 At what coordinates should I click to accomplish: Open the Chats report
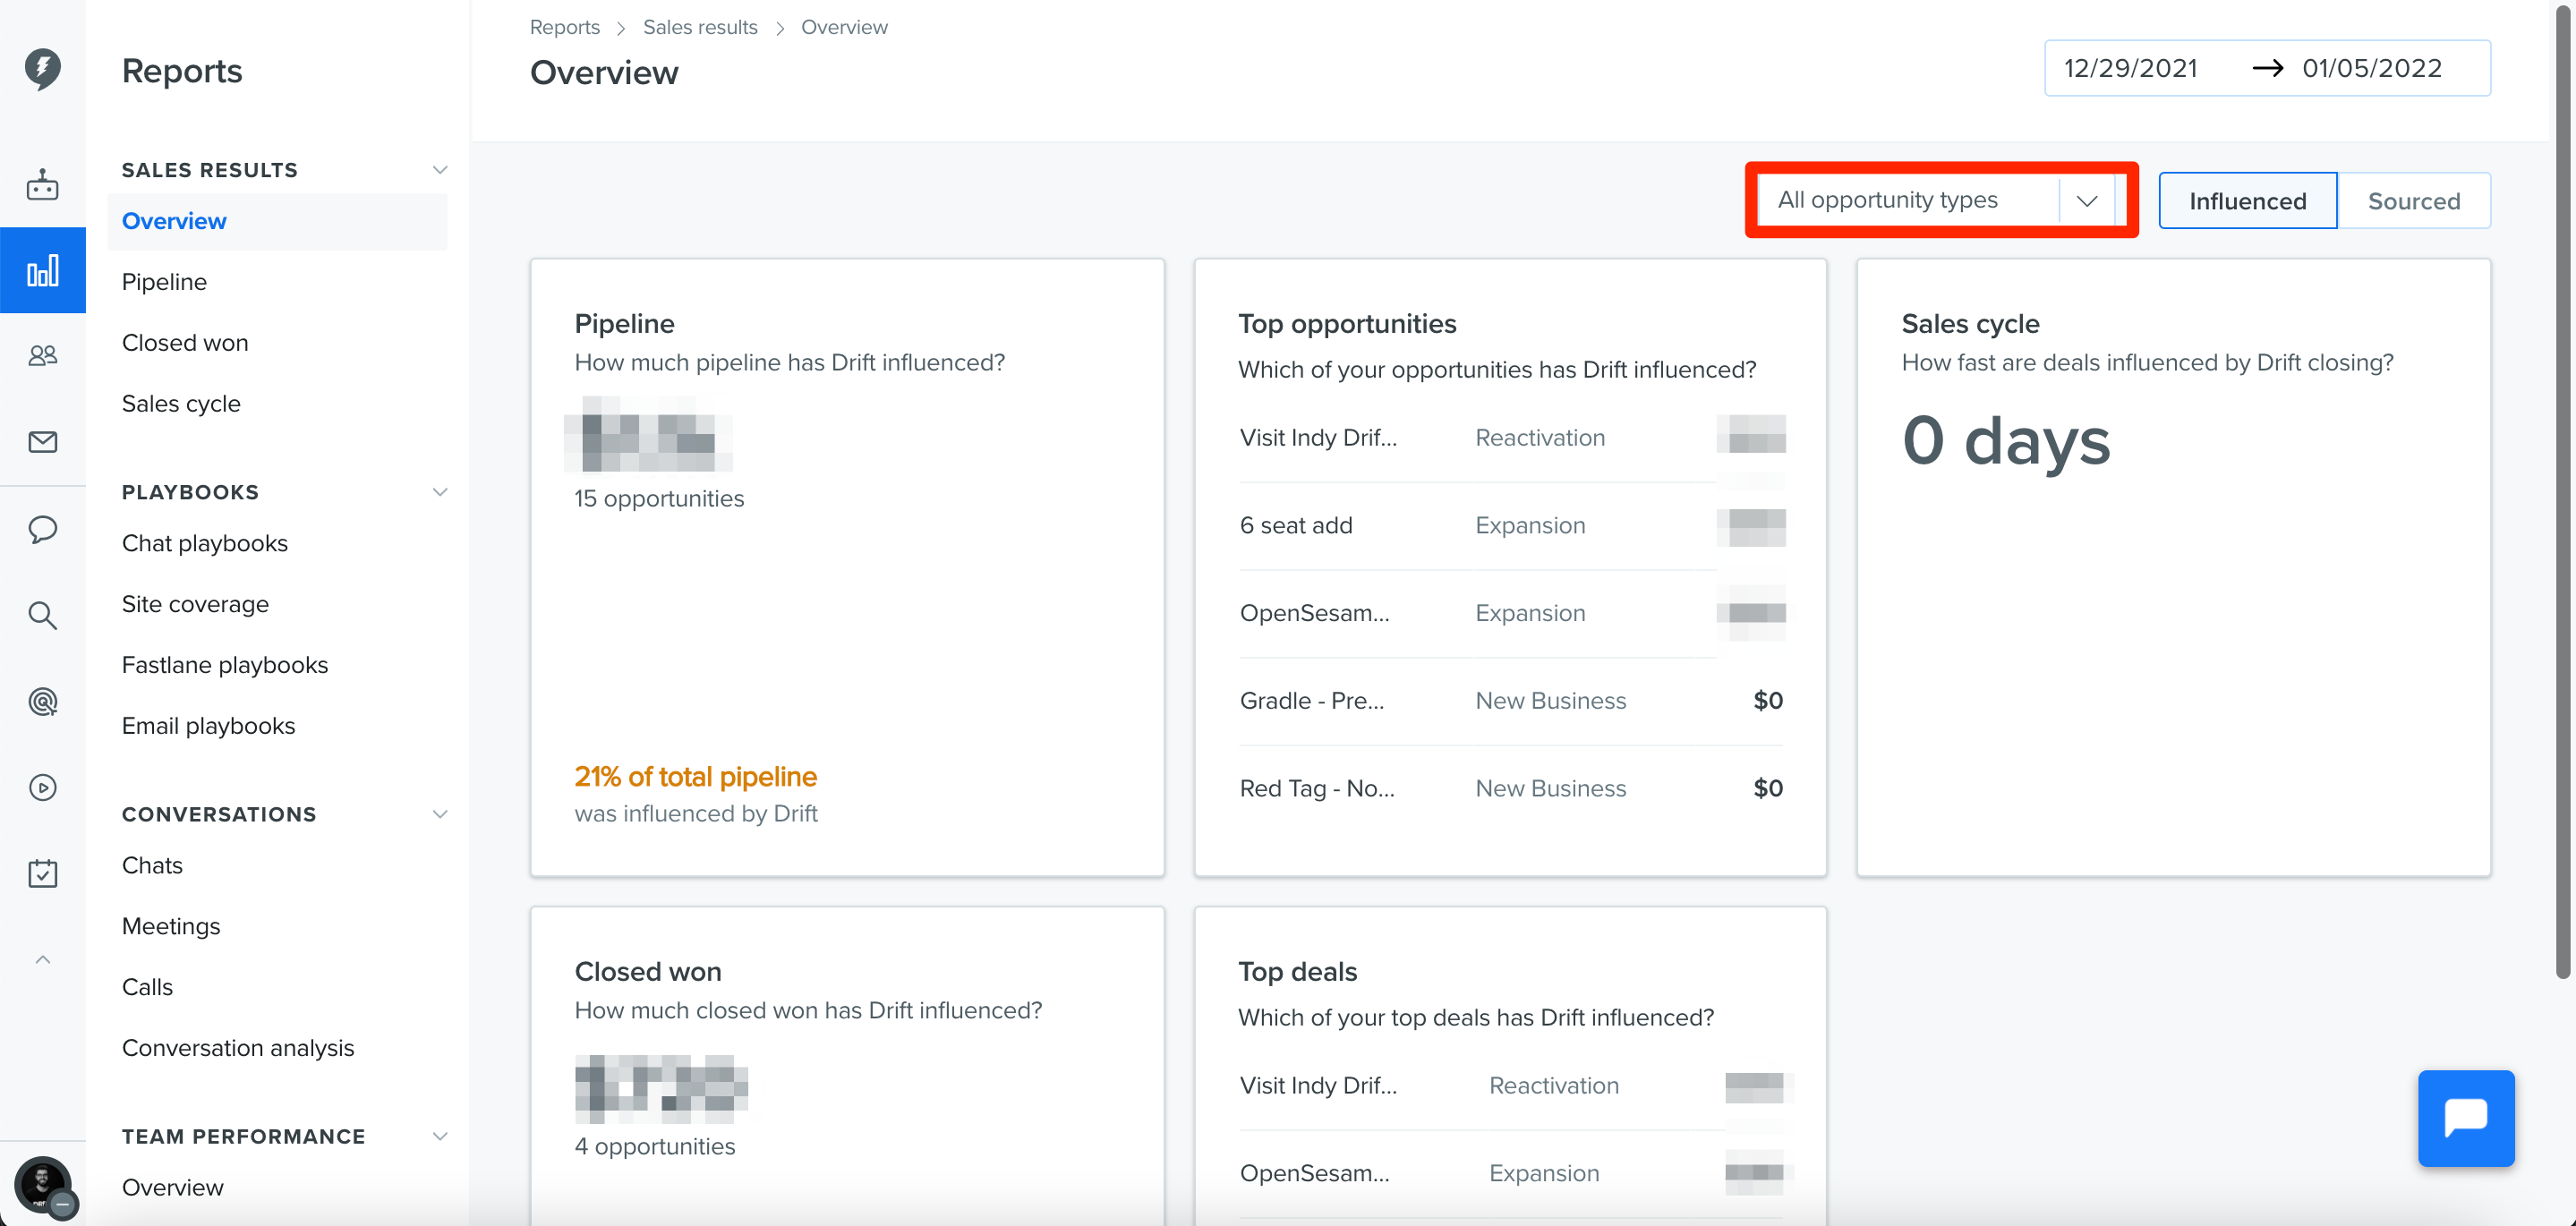tap(152, 865)
